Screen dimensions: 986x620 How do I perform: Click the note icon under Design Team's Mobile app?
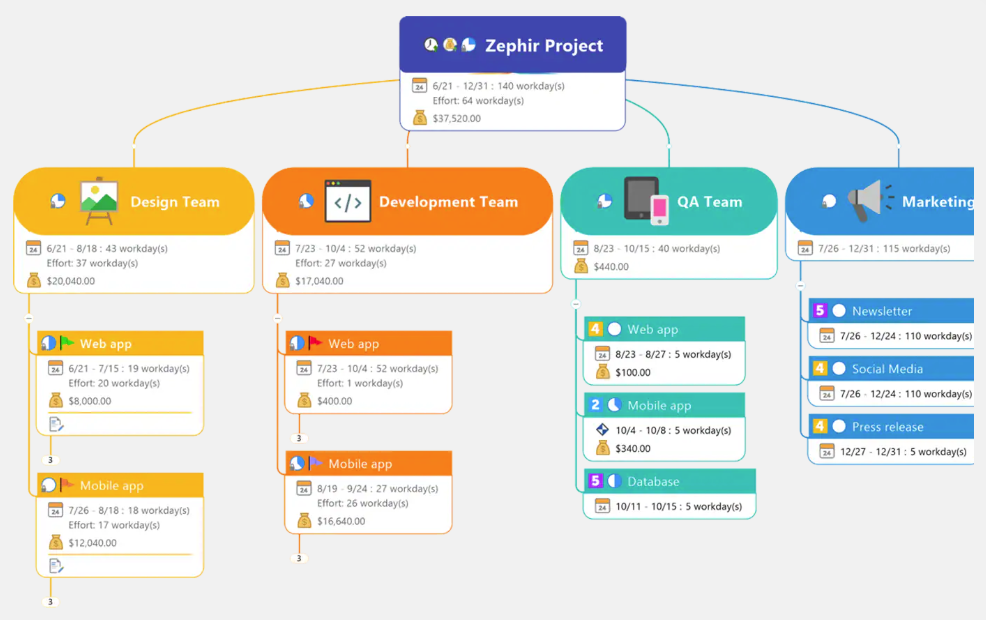click(x=54, y=564)
